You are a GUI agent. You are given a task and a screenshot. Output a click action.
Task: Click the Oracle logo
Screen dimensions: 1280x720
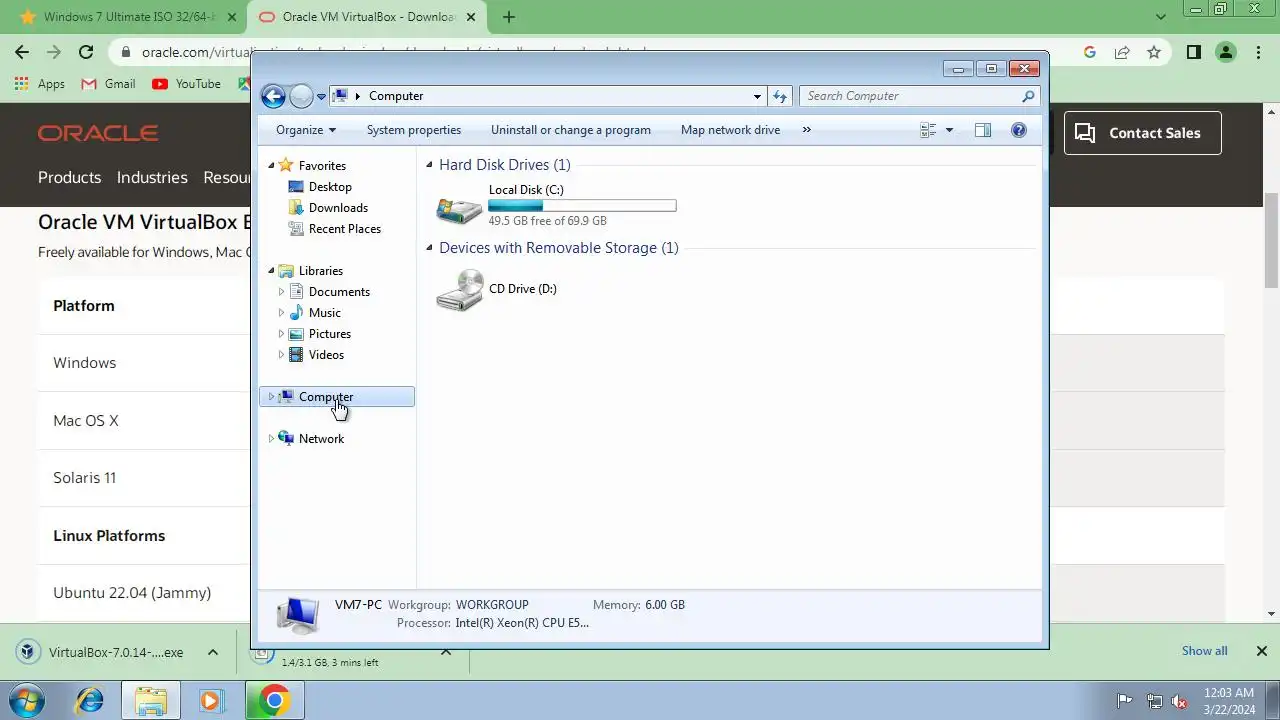98,133
